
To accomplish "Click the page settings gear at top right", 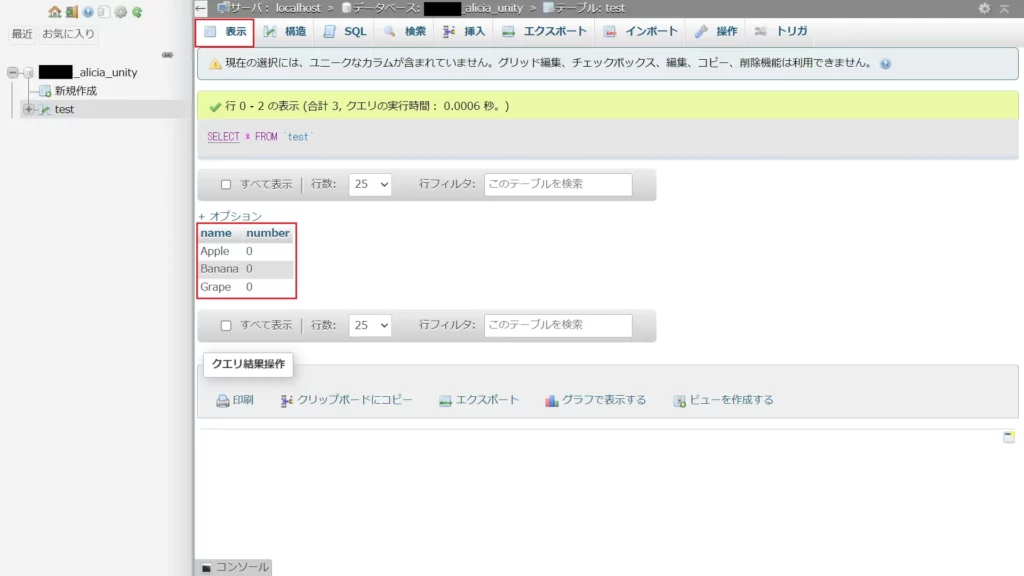I will pyautogui.click(x=984, y=8).
